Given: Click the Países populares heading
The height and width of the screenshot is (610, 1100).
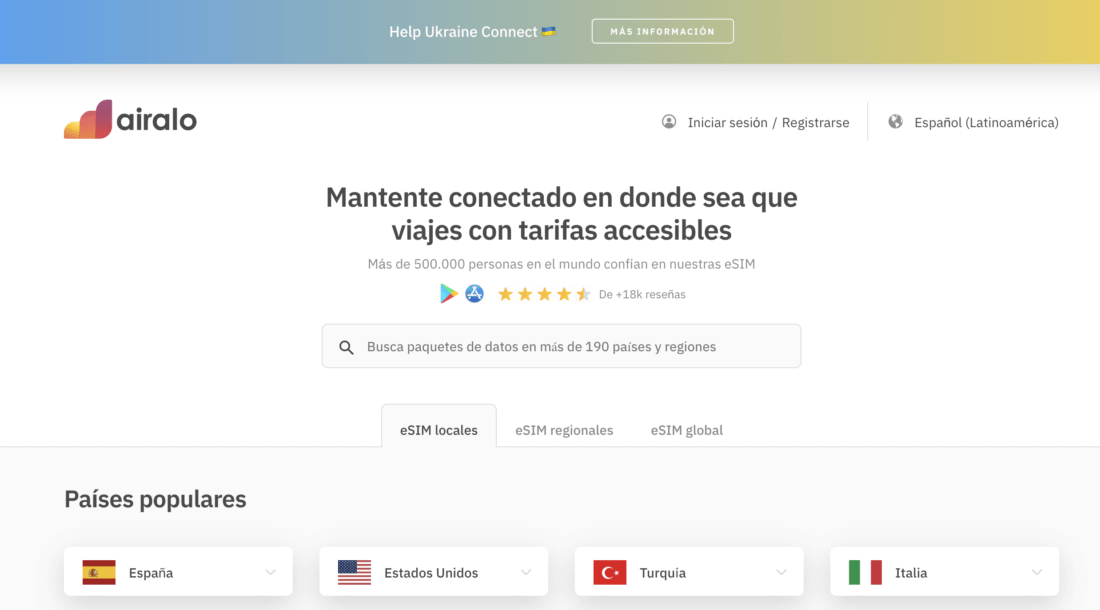Looking at the screenshot, I should point(155,499).
